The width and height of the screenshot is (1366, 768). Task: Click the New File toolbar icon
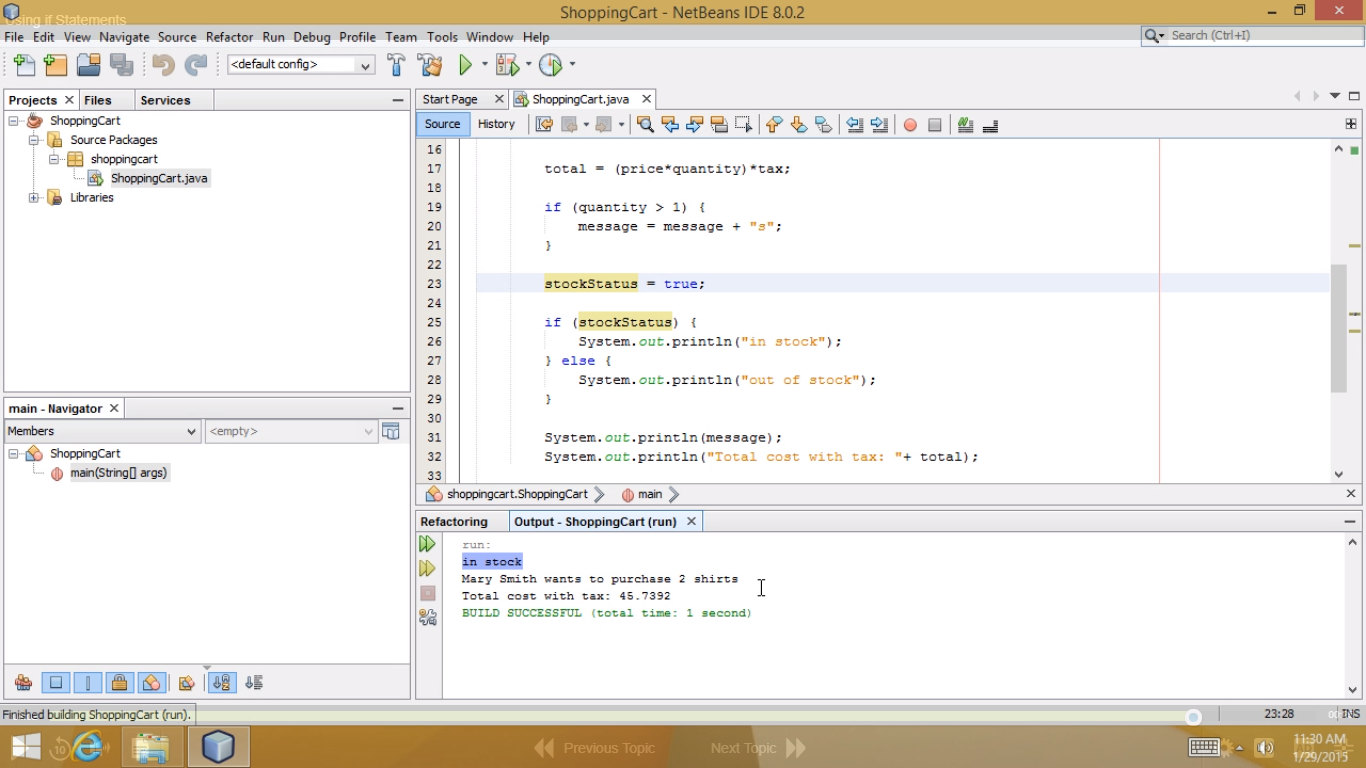[x=24, y=65]
